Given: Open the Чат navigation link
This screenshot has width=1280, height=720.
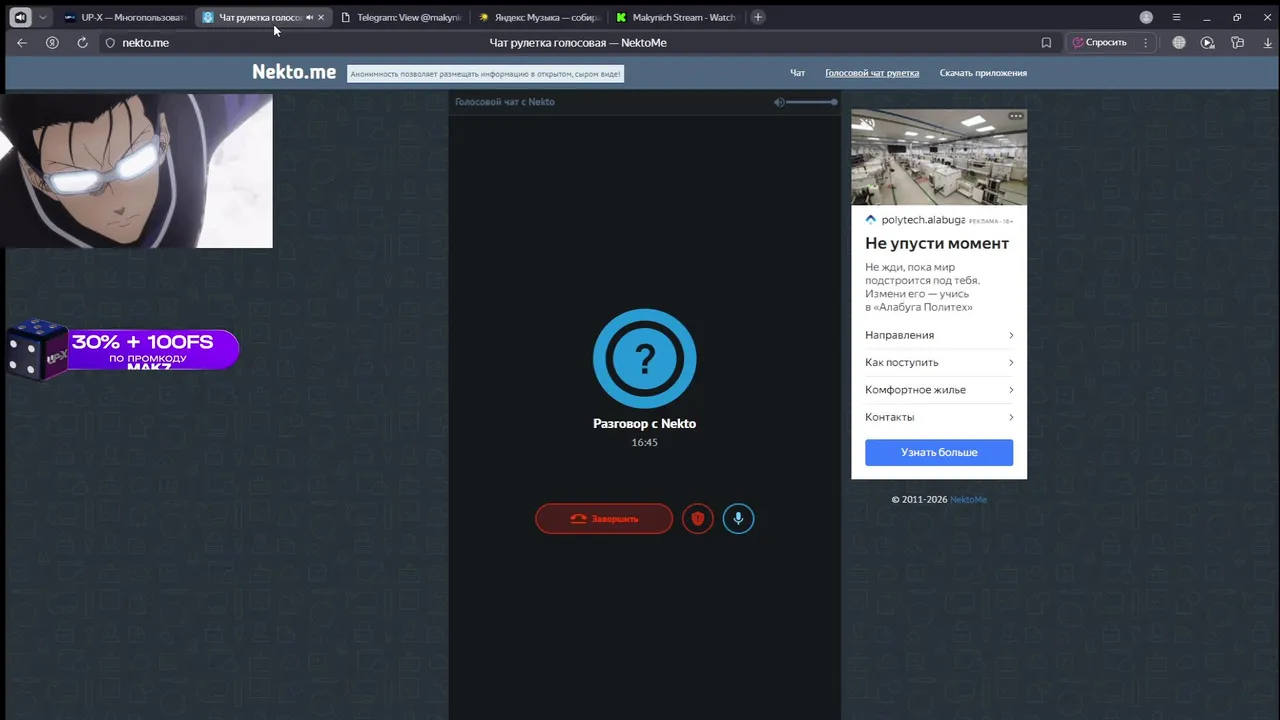Looking at the screenshot, I should tap(797, 73).
